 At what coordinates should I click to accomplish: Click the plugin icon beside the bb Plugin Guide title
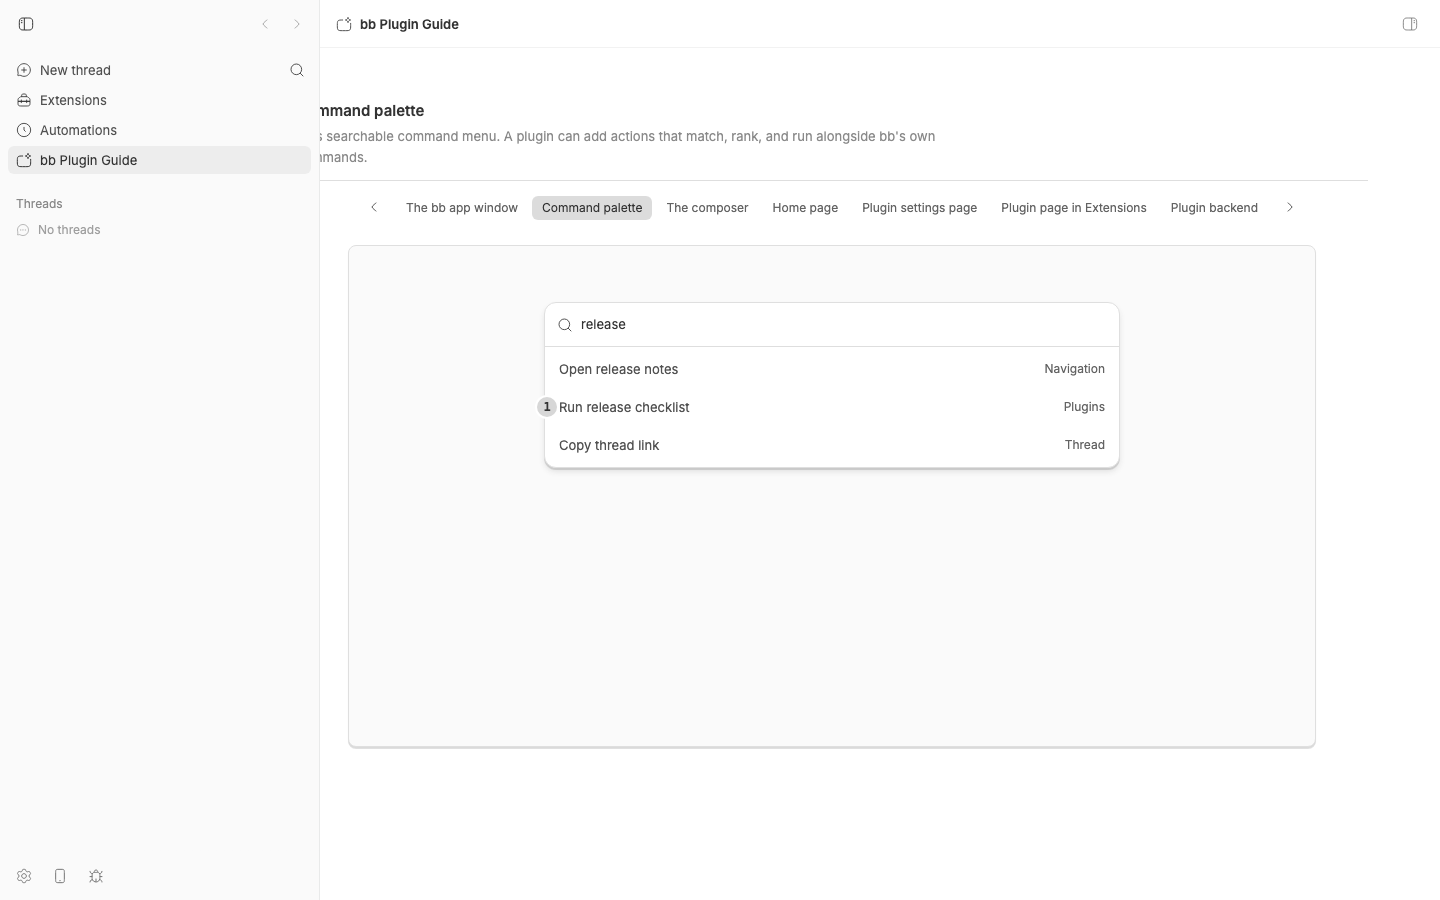[x=344, y=24]
